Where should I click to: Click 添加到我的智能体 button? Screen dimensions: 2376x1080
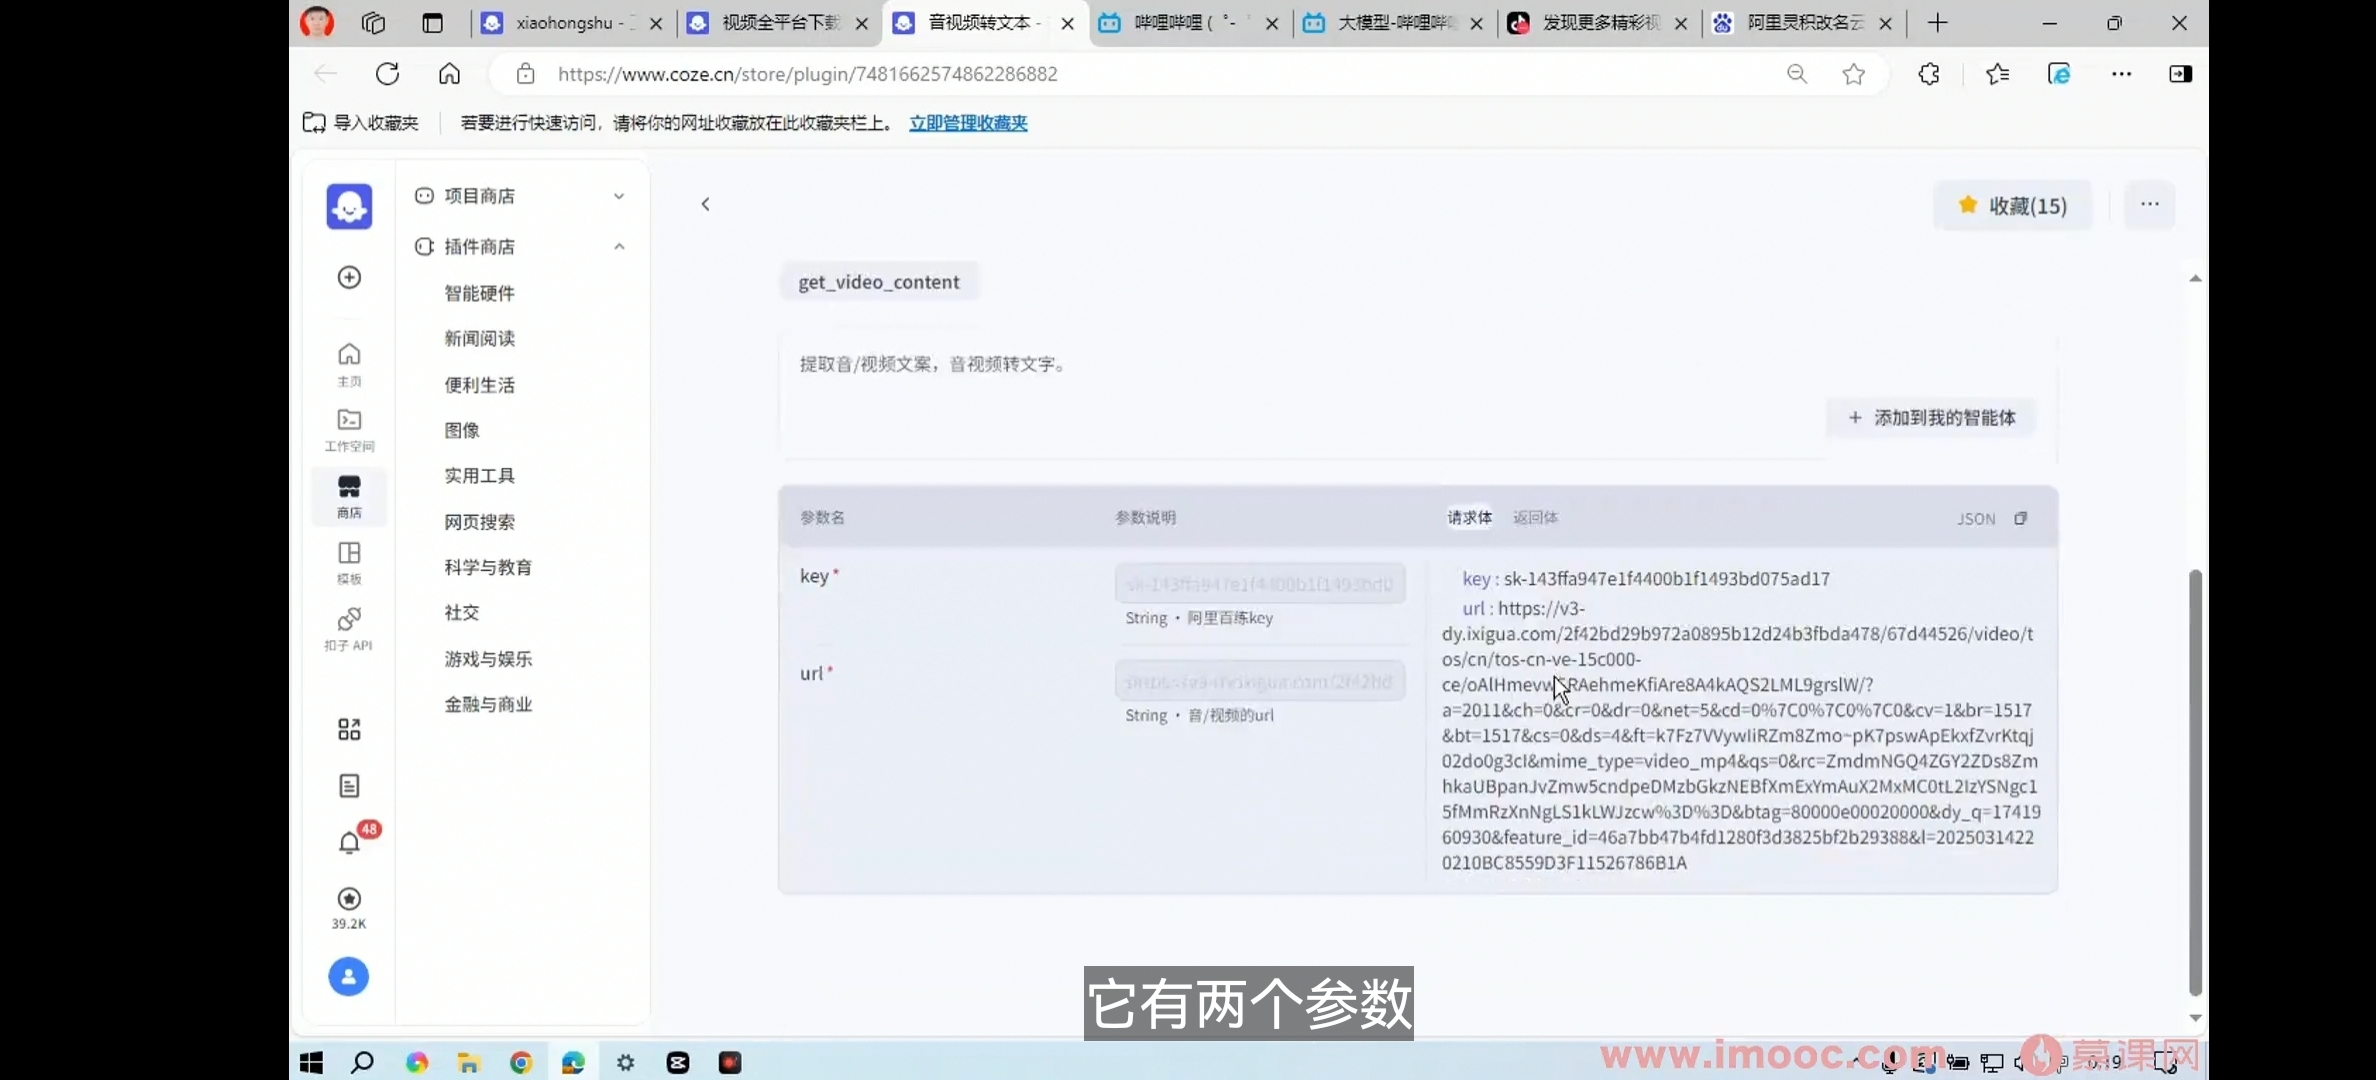tap(1931, 418)
